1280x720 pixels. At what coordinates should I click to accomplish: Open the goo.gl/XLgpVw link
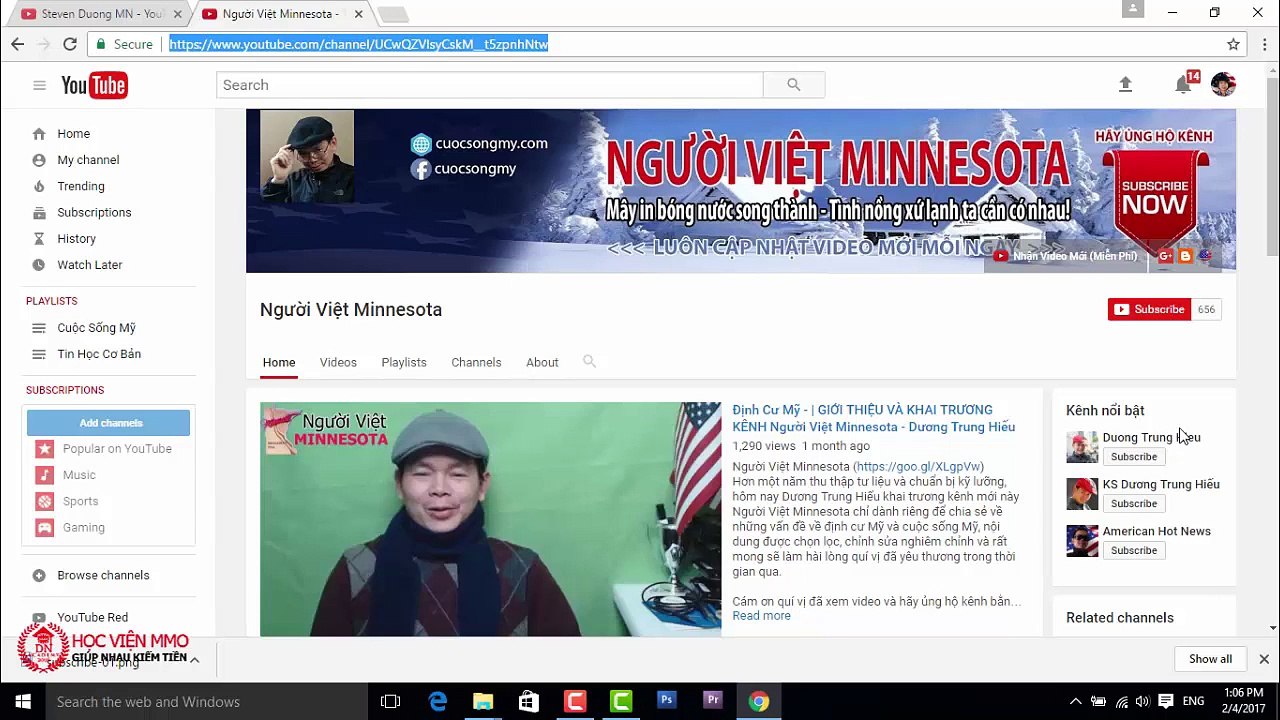pyautogui.click(x=918, y=467)
